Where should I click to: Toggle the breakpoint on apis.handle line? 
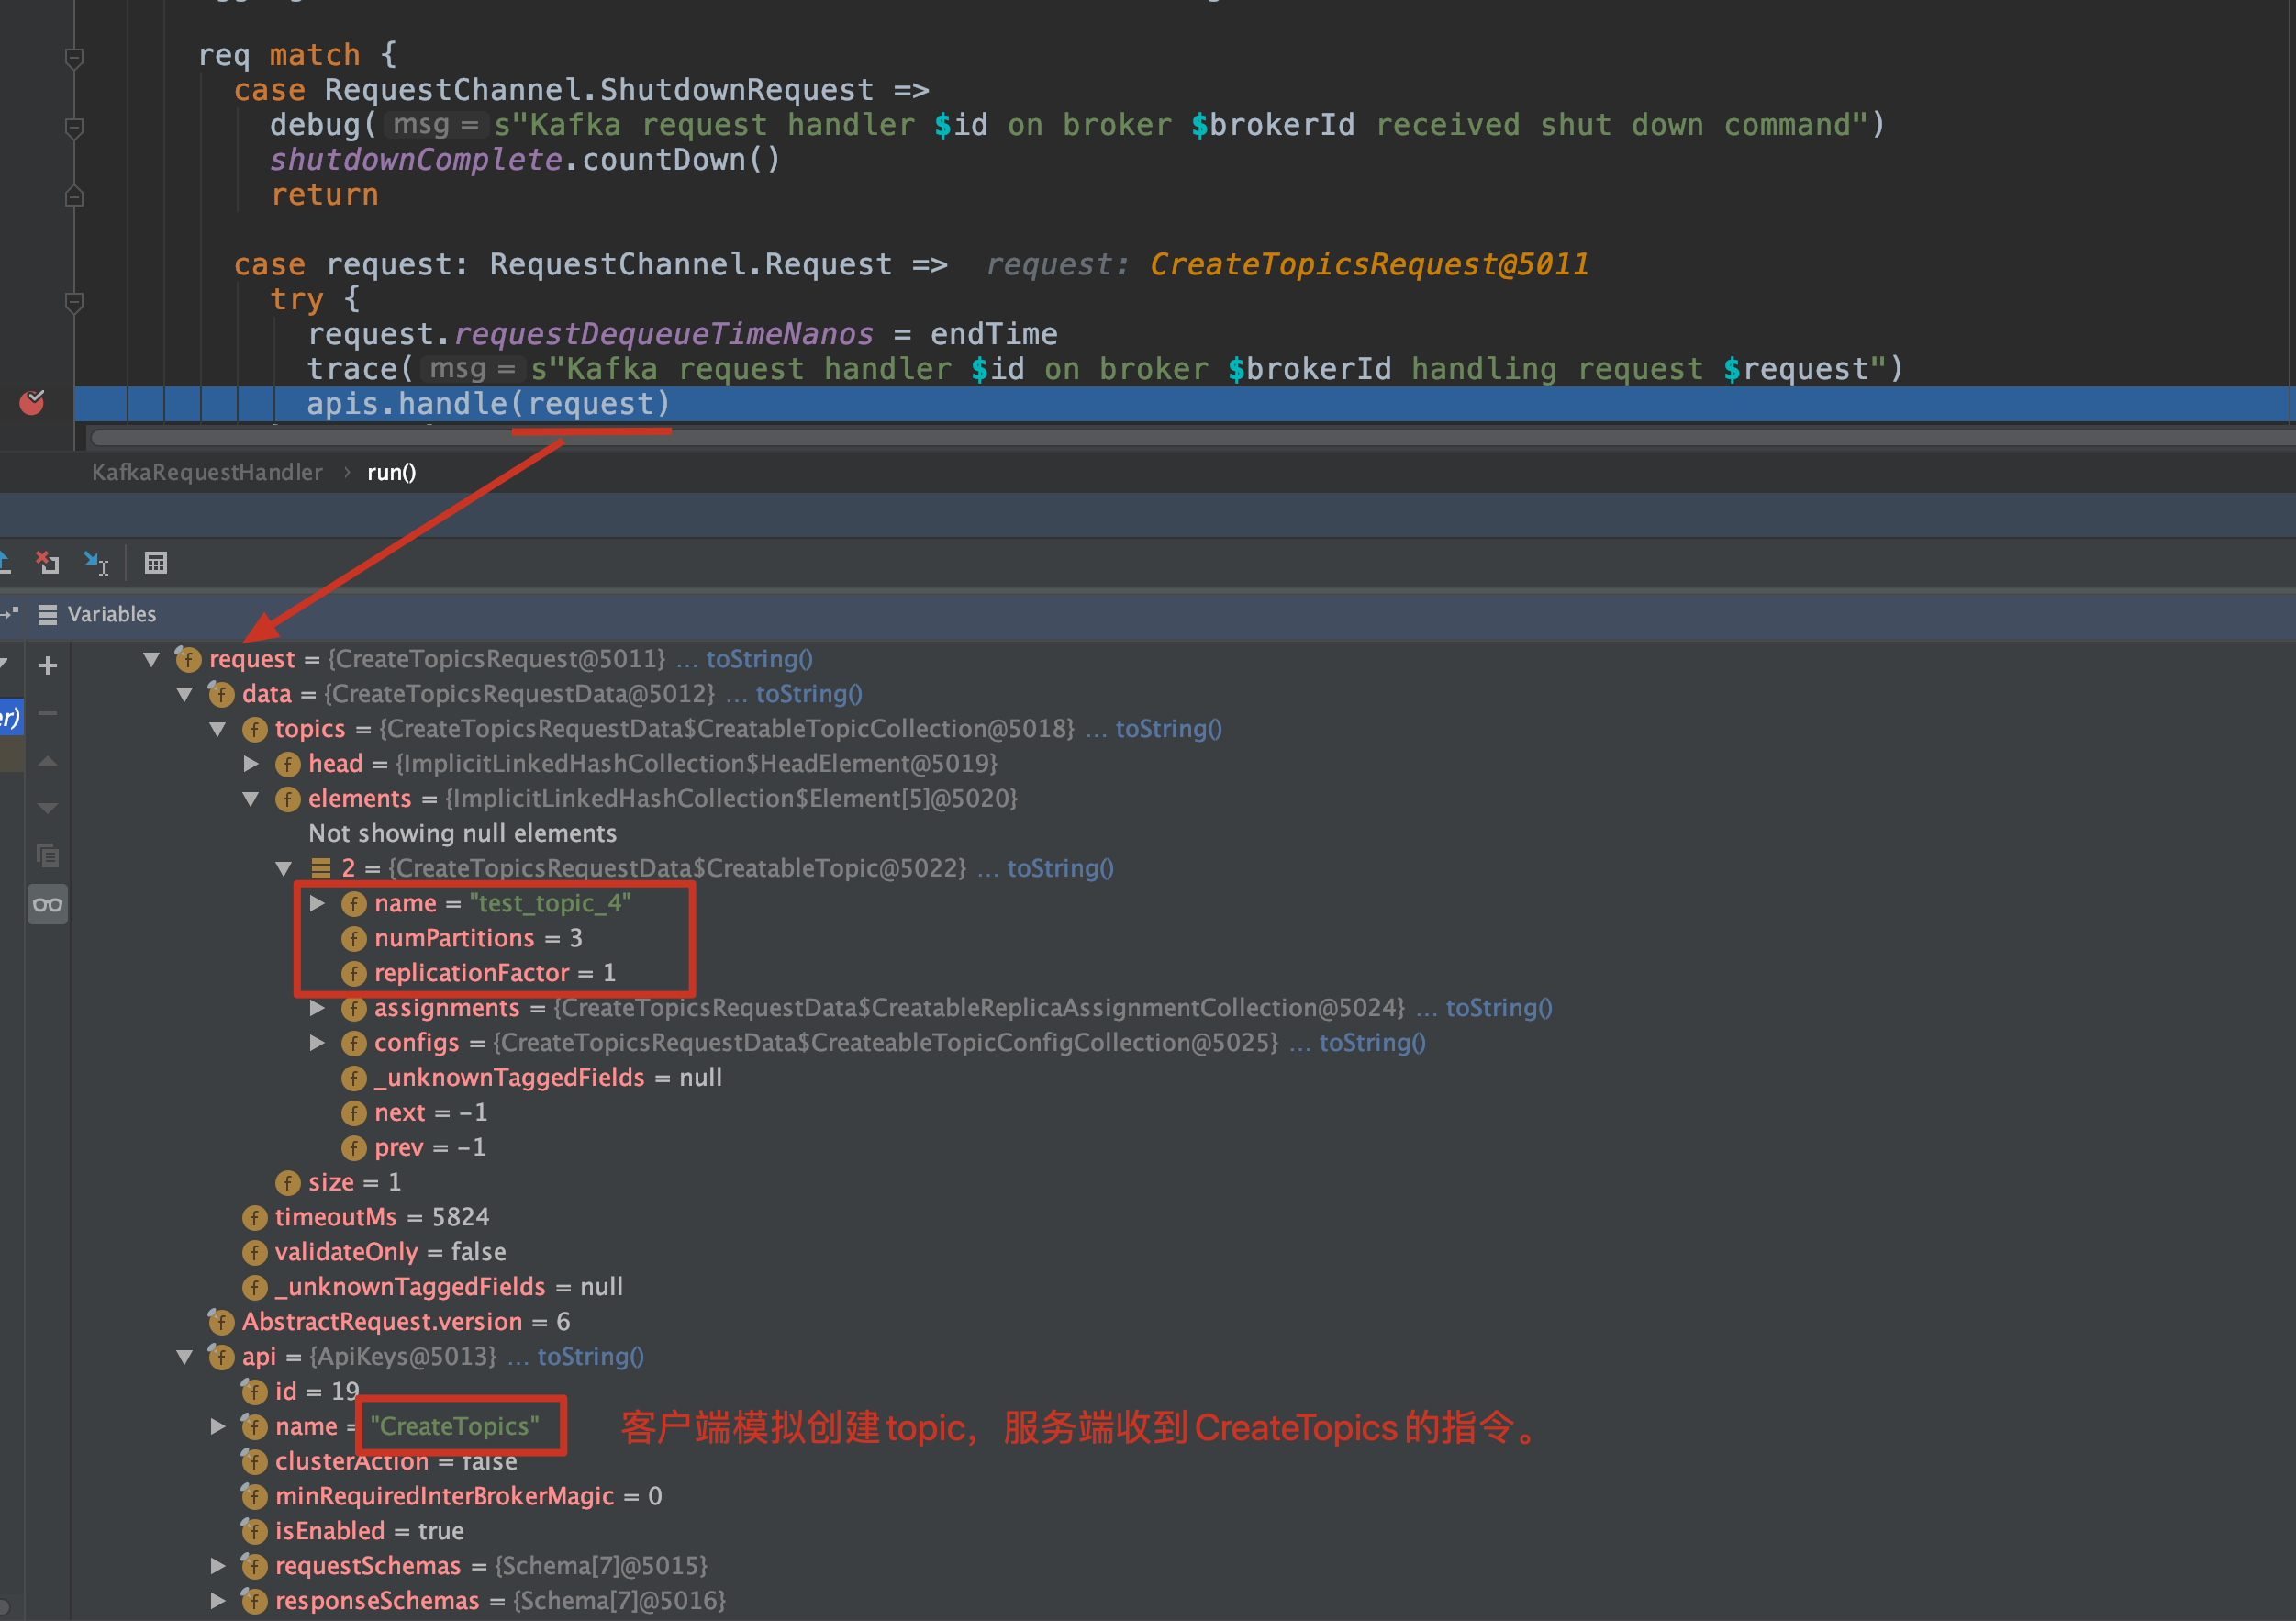pyautogui.click(x=32, y=403)
